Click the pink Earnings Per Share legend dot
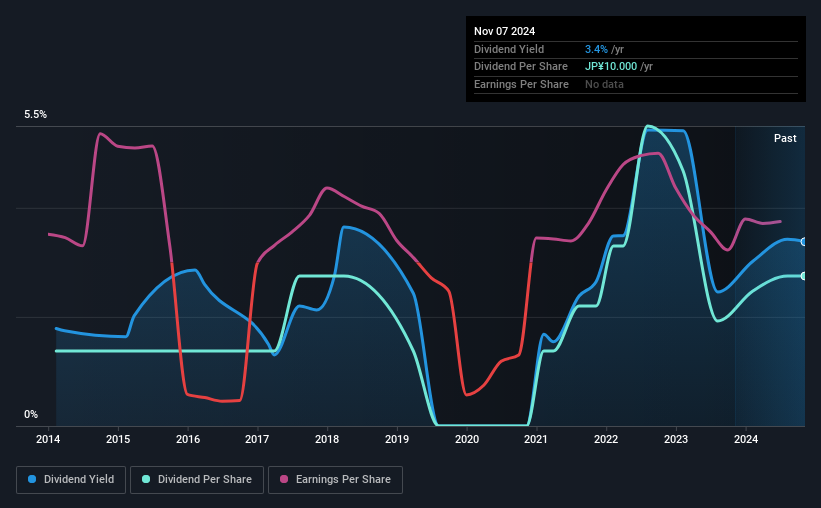This screenshot has height=508, width=821. point(284,479)
